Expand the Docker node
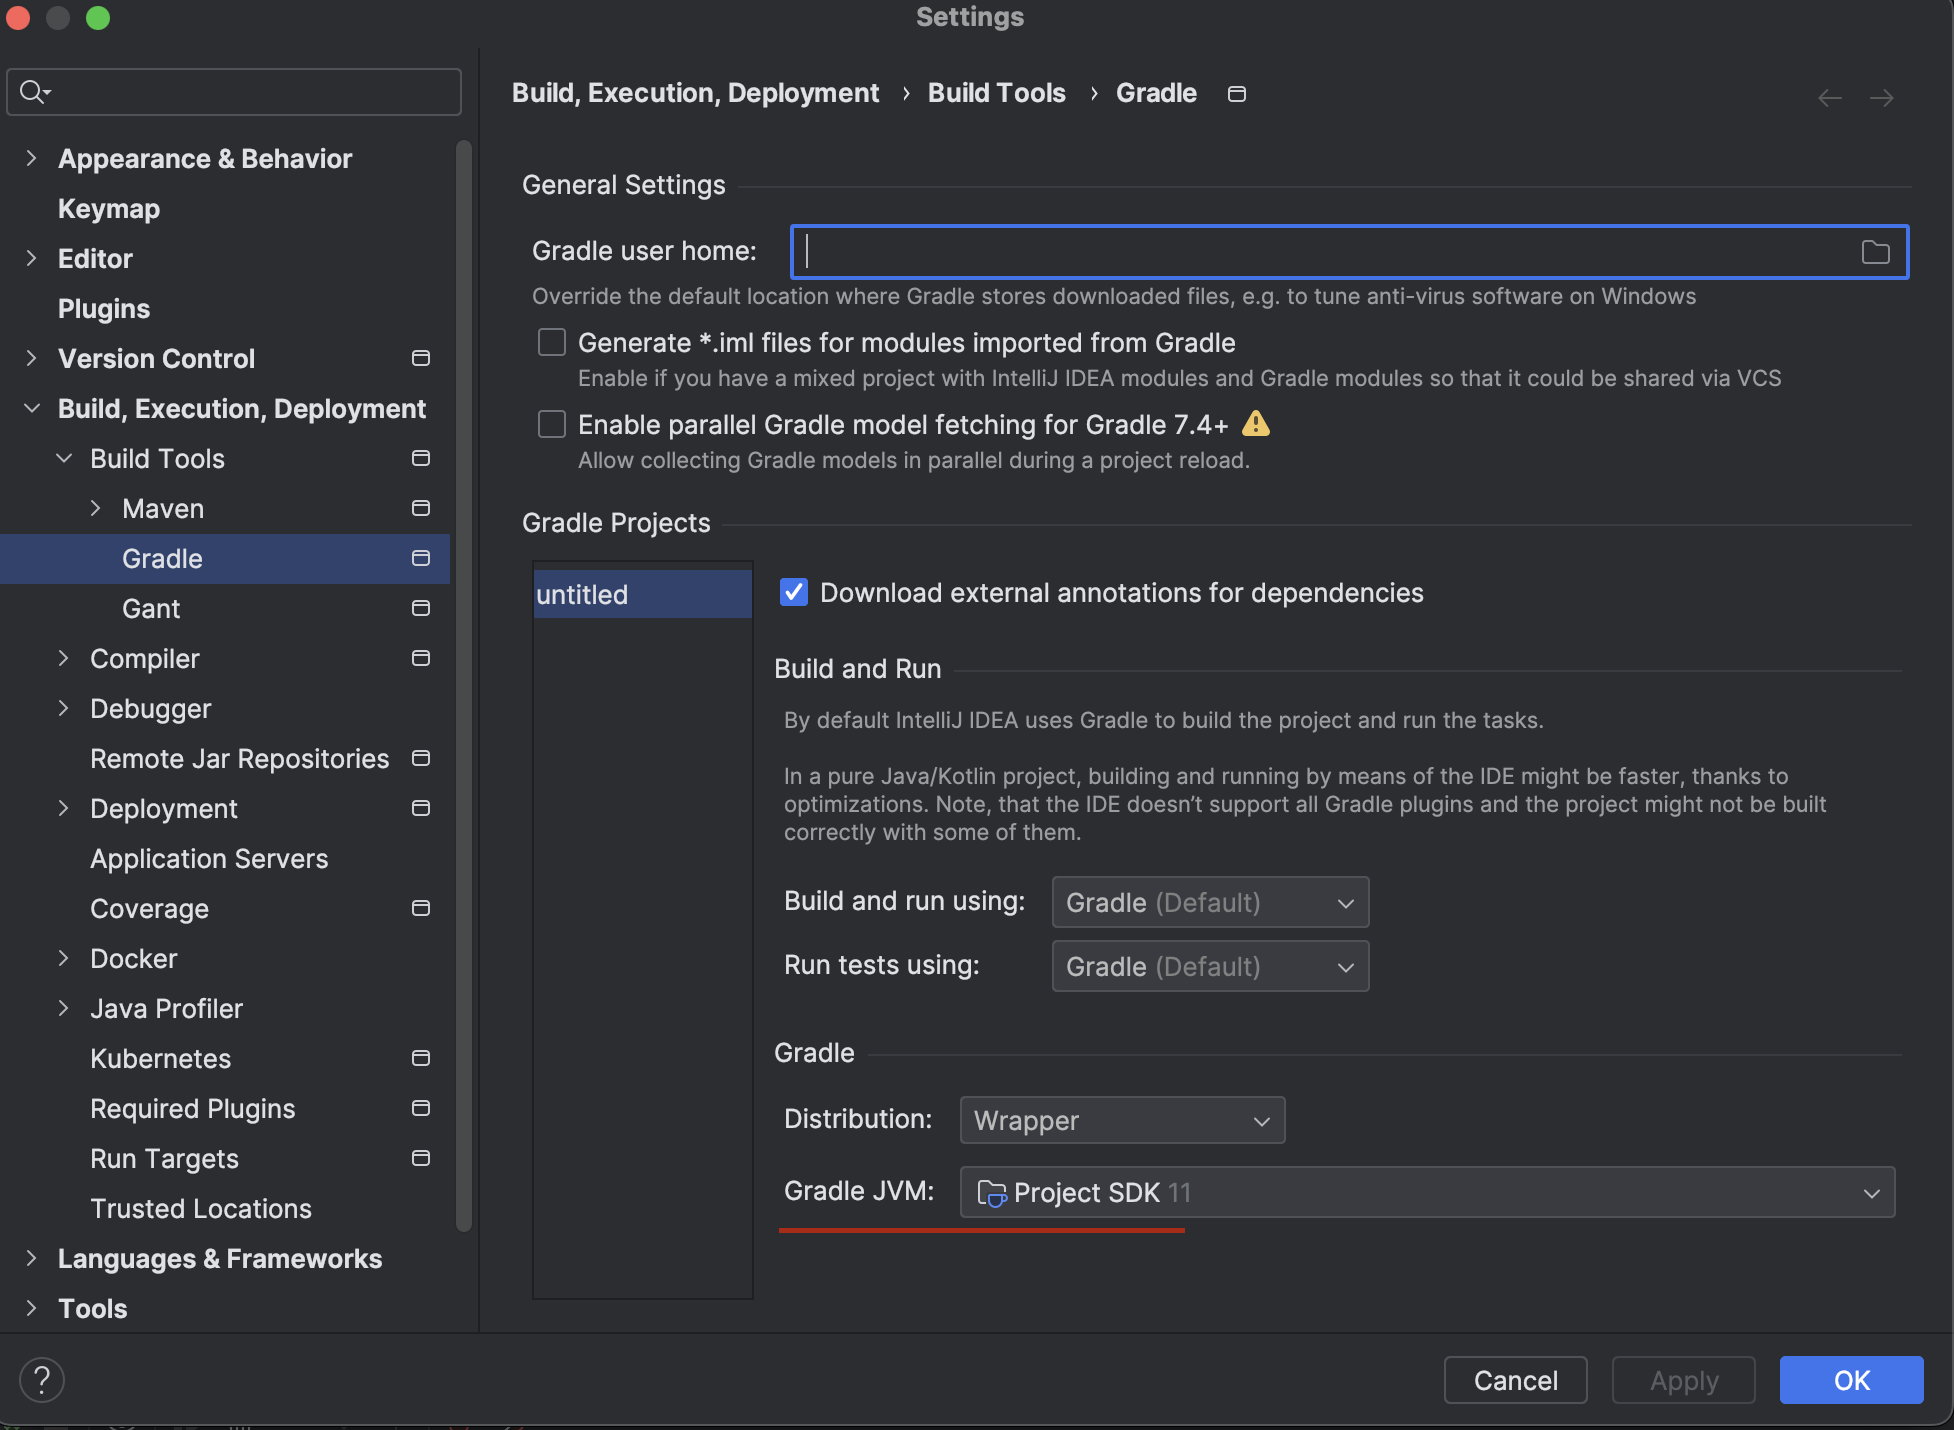Screen dimensions: 1954x1430 (x=64, y=958)
